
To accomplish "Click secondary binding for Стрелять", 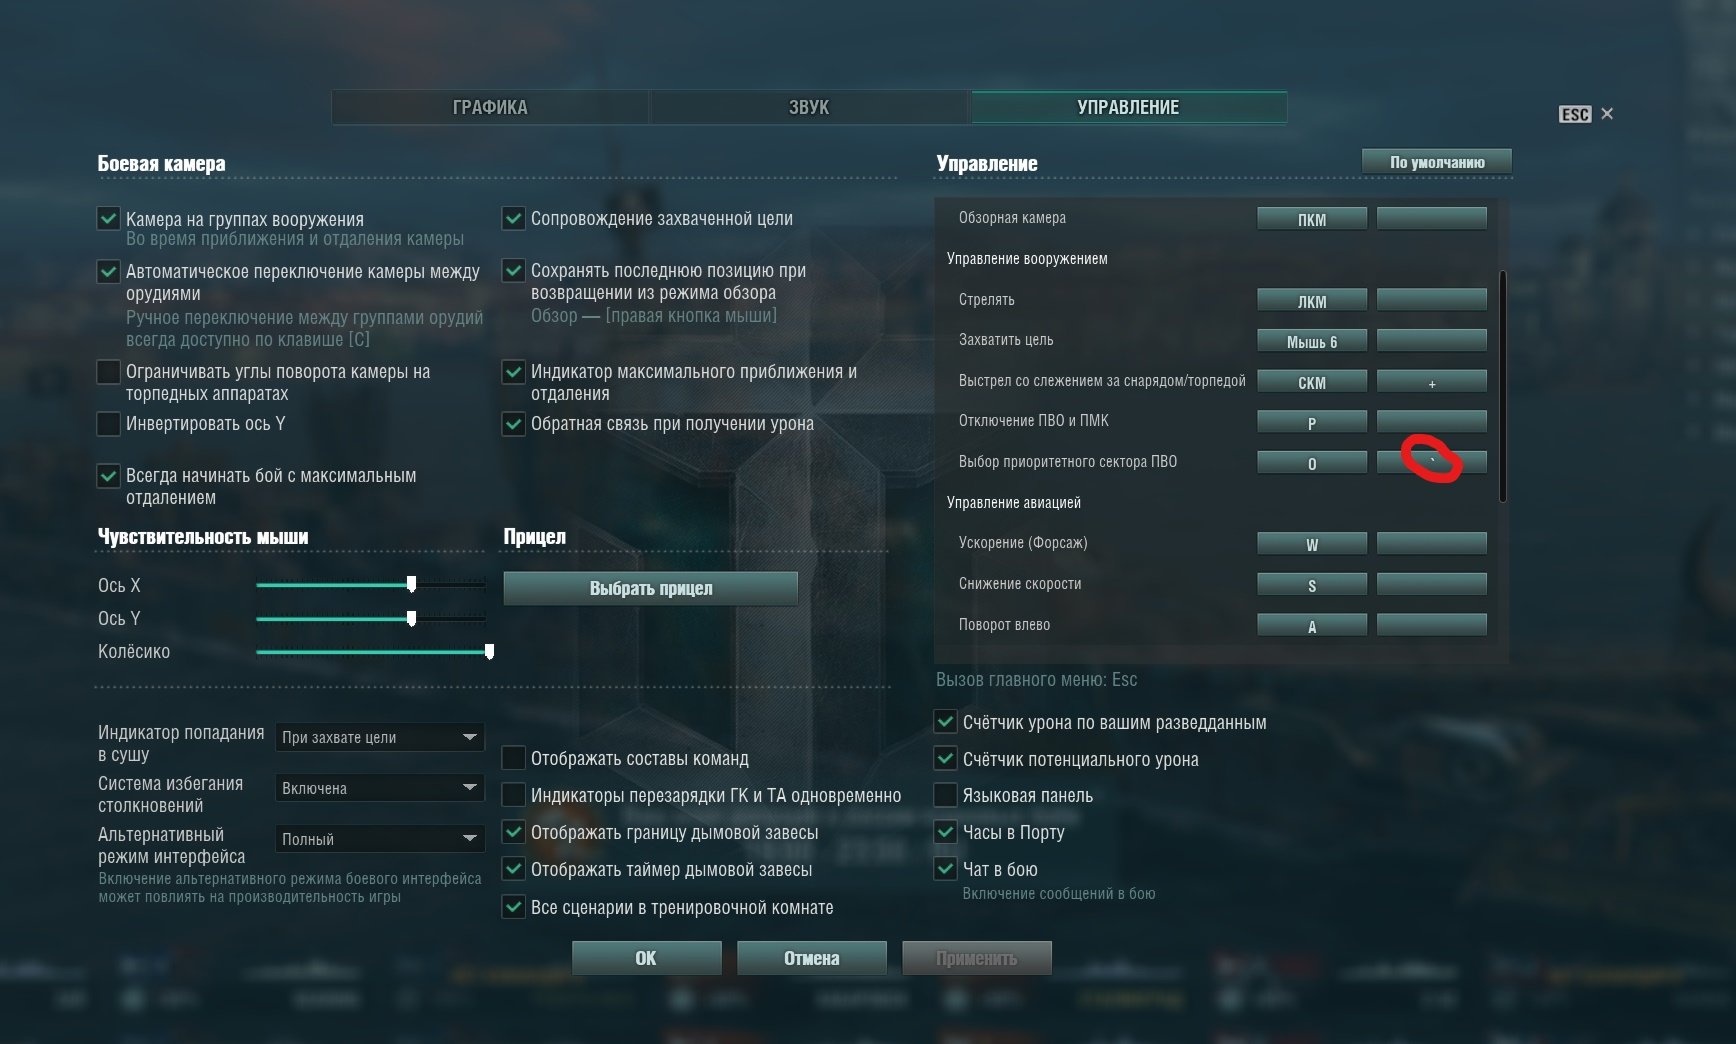I will point(1432,301).
